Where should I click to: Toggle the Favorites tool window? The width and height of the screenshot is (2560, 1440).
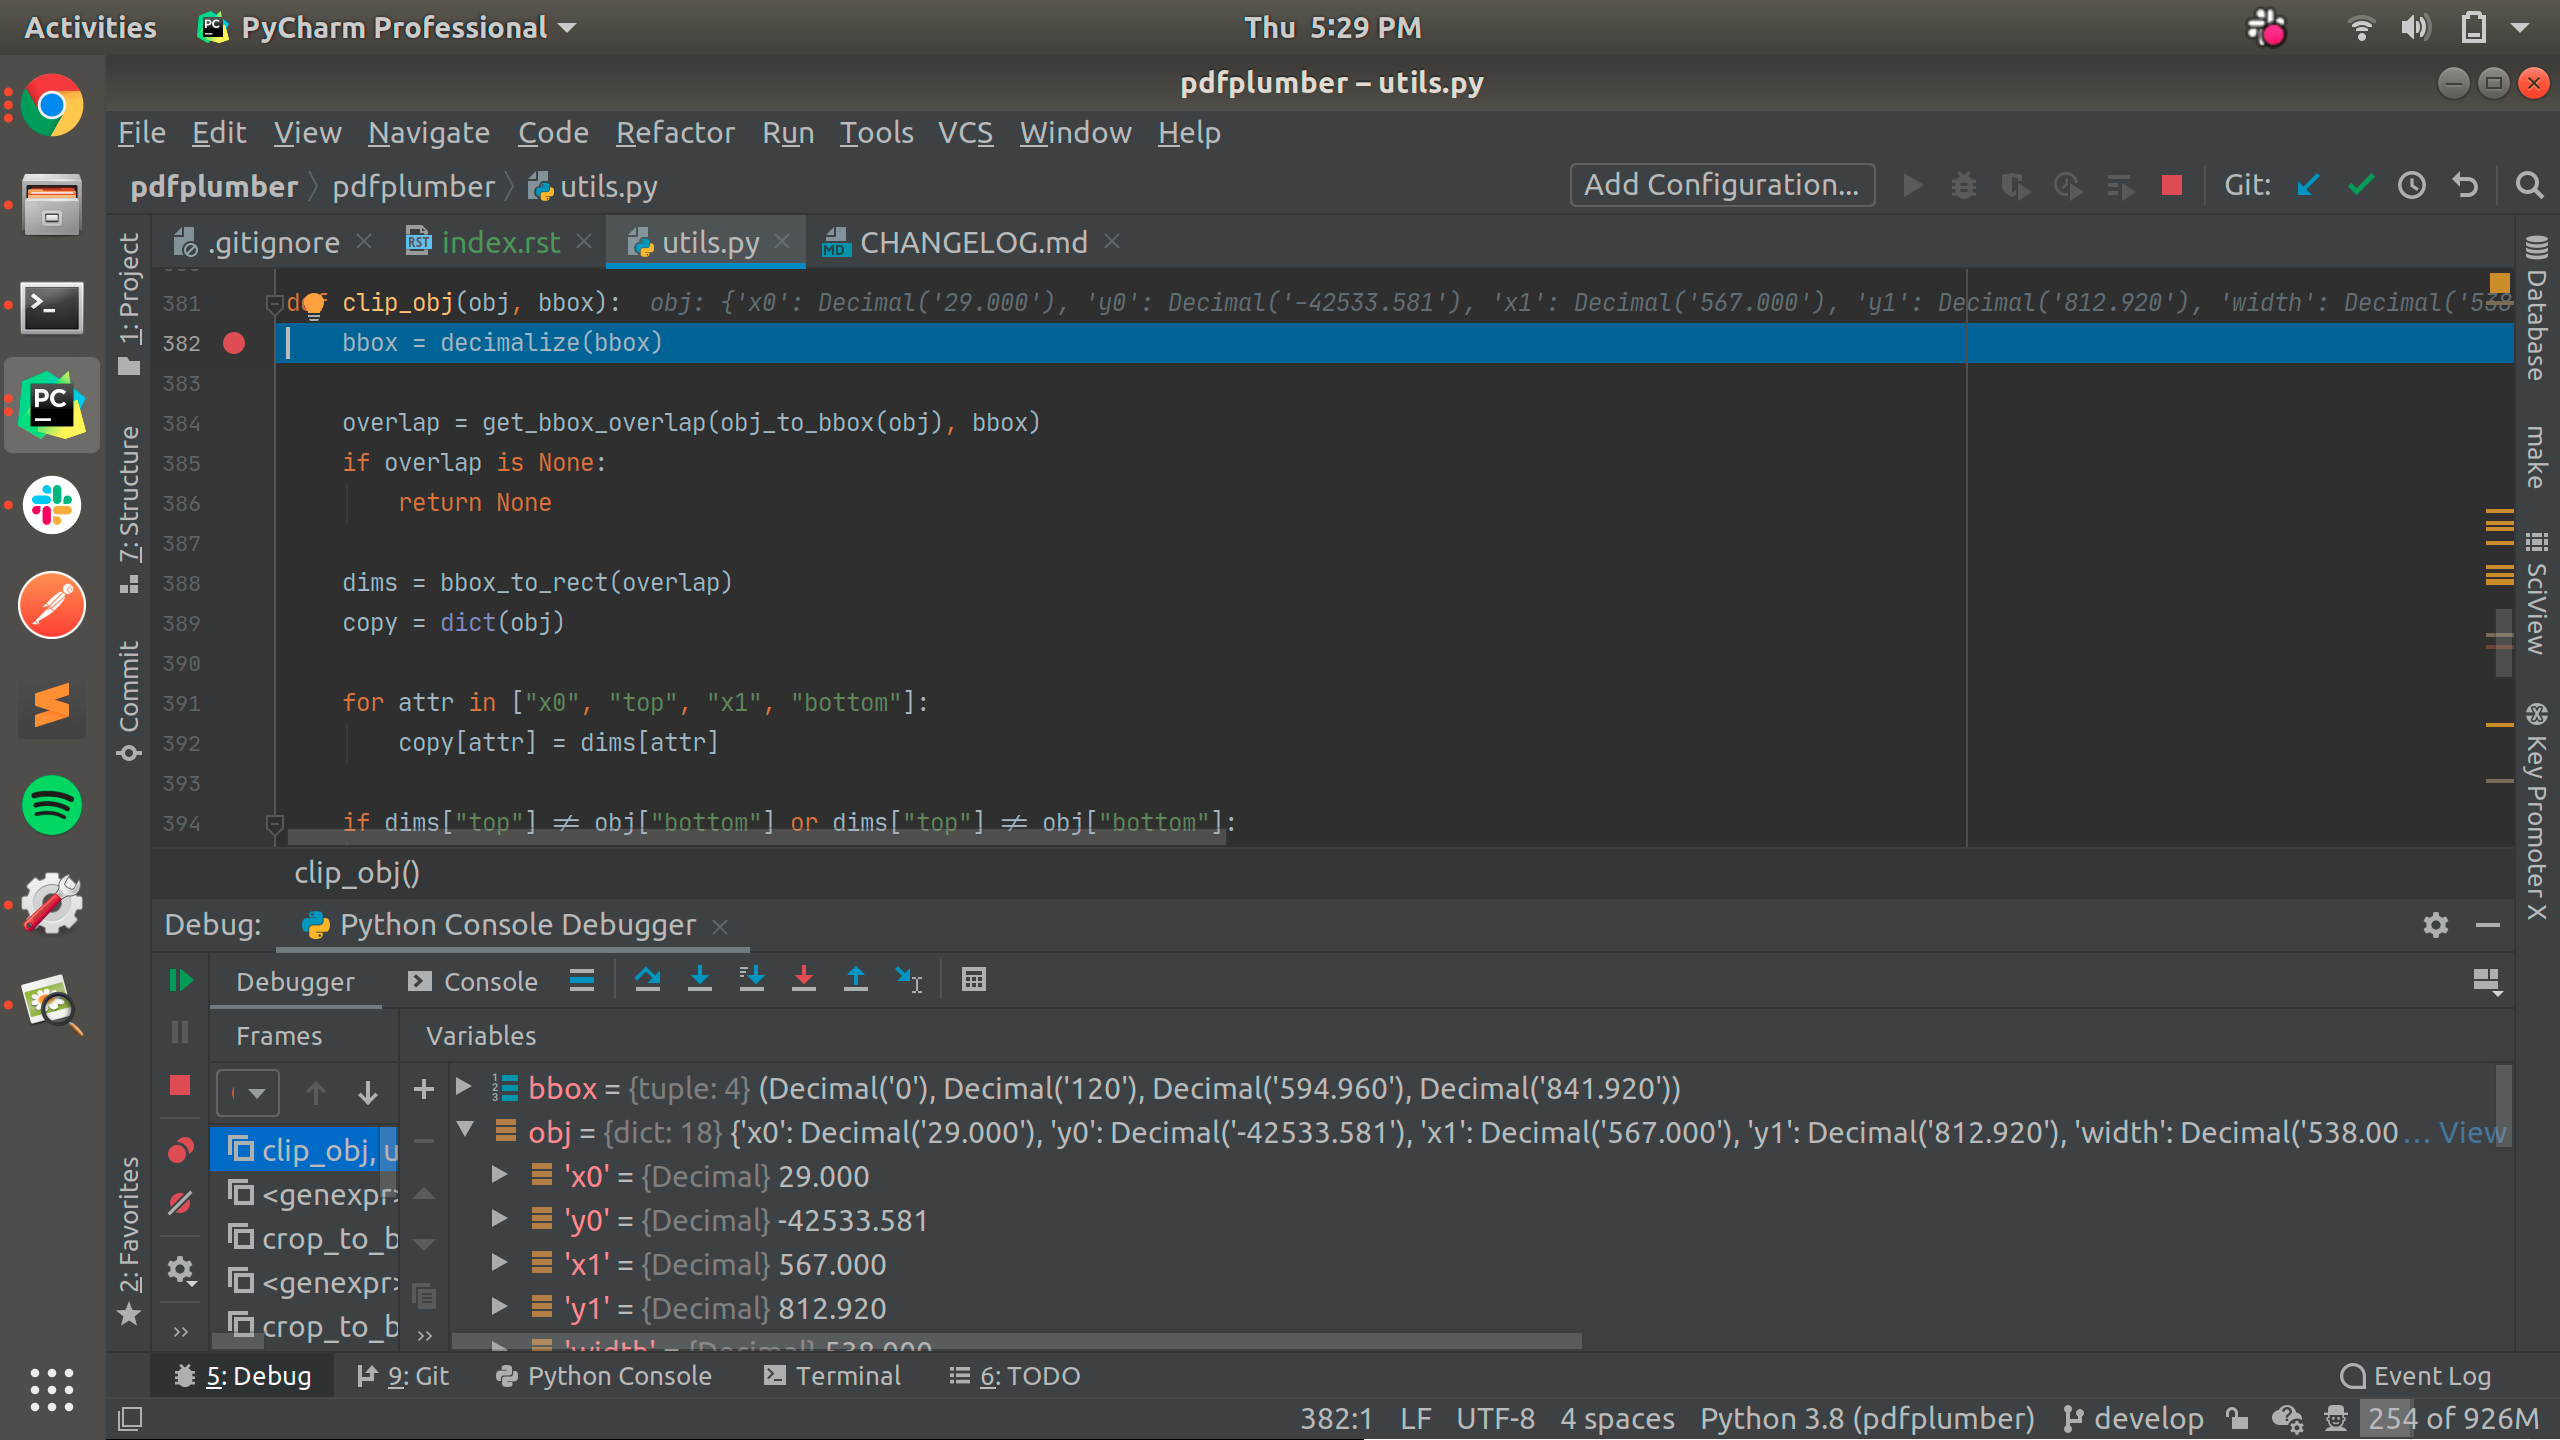pos(129,1240)
